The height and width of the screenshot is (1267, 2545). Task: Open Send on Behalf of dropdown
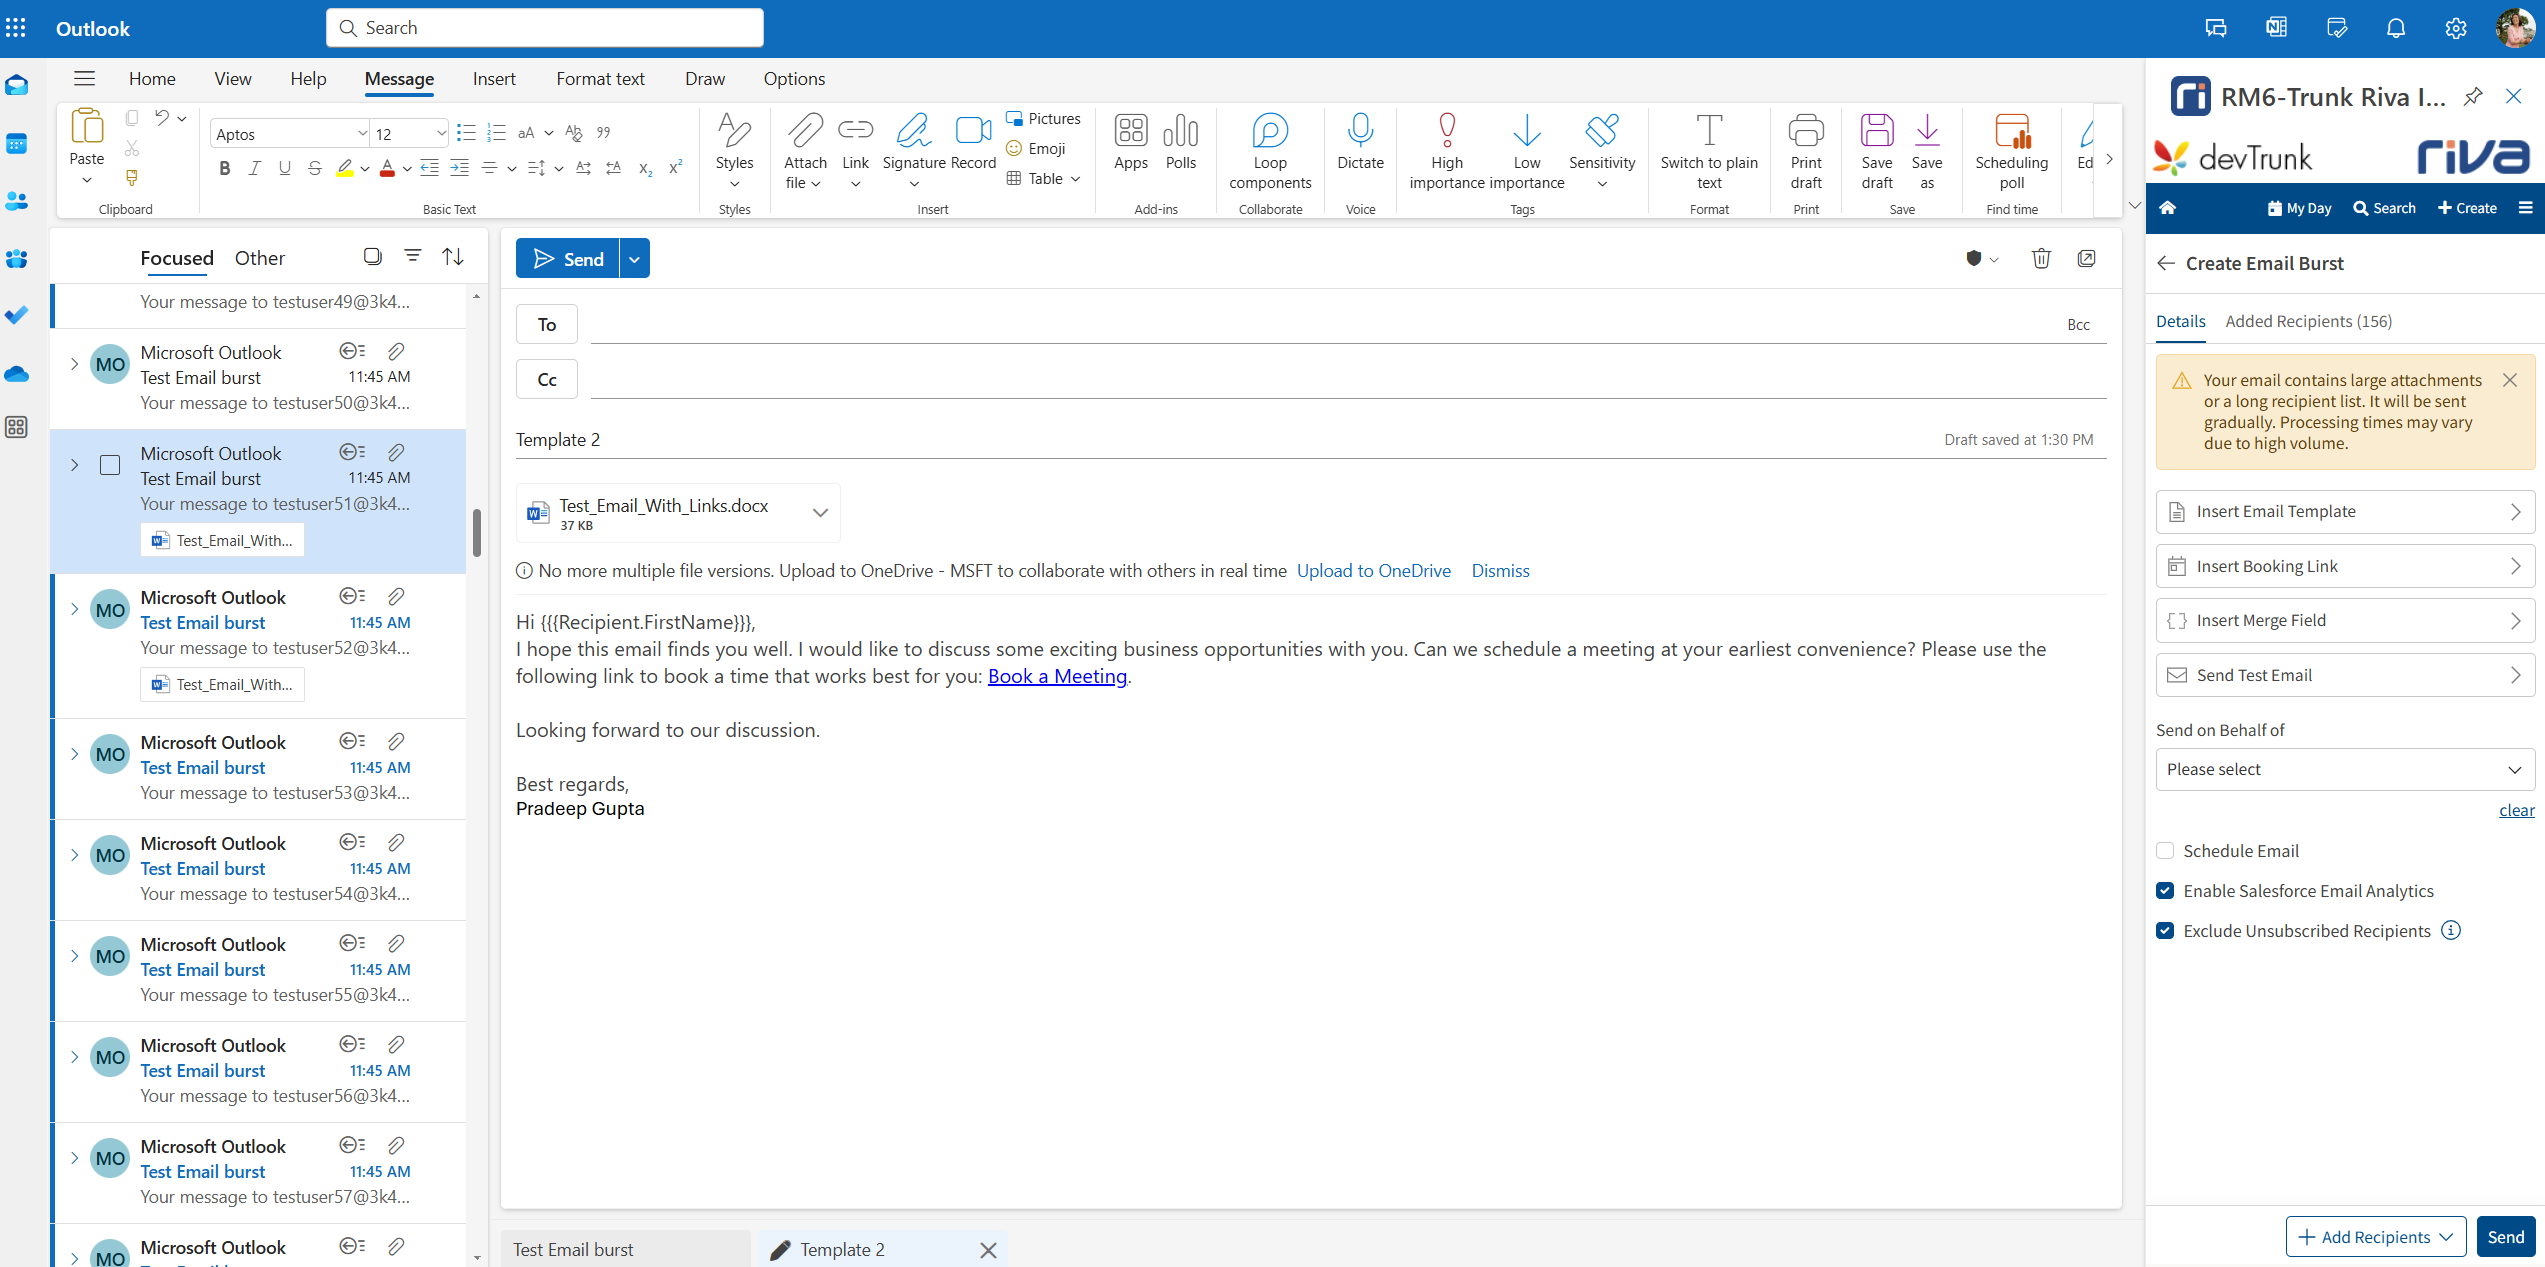pyautogui.click(x=2344, y=769)
